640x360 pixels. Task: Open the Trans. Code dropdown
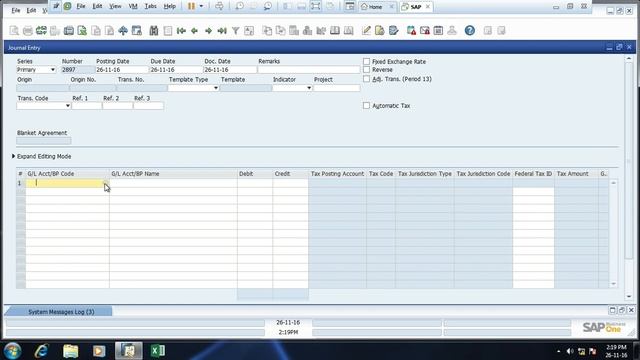tap(67, 106)
